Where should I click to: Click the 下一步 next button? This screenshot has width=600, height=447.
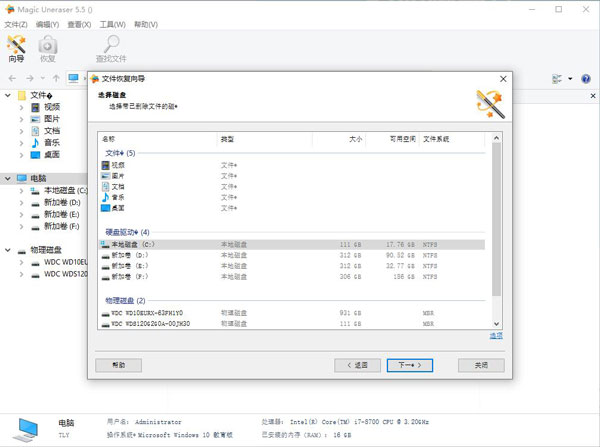[410, 365]
